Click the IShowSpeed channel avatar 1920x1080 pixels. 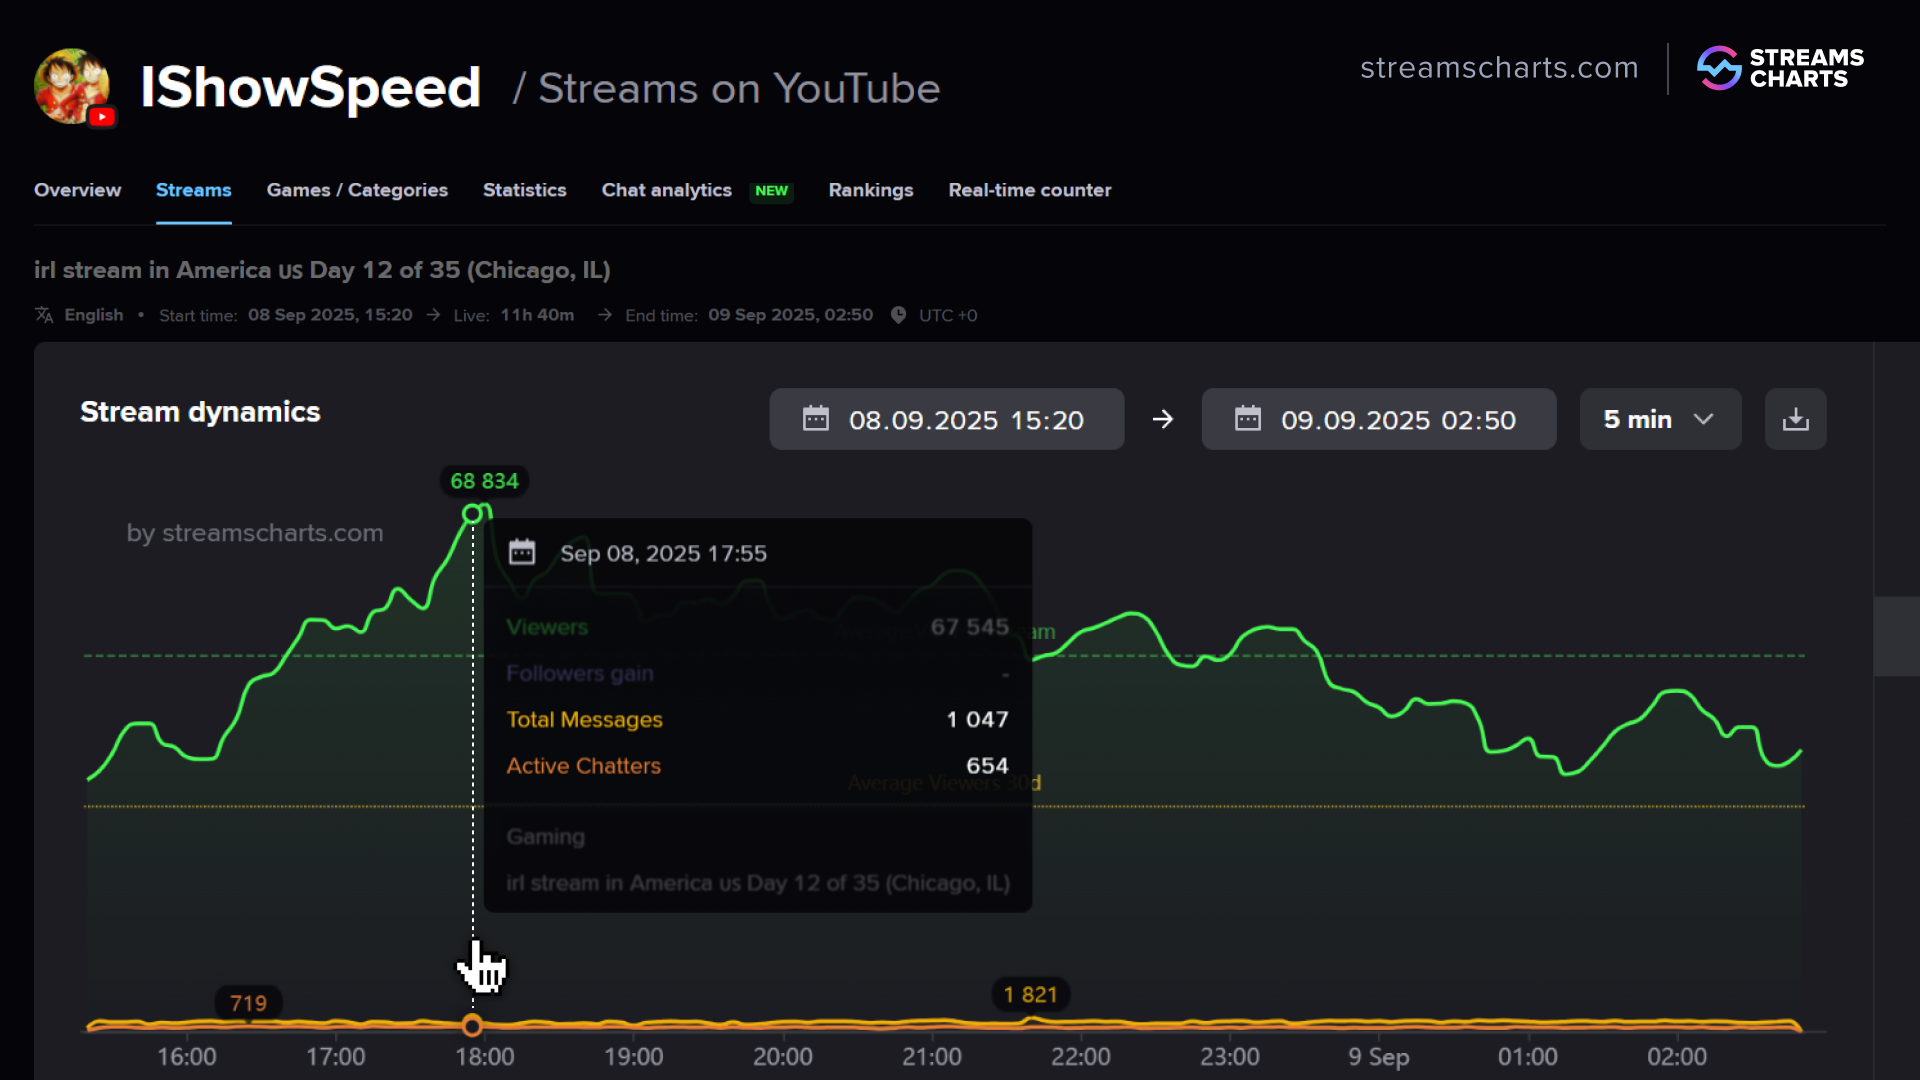pyautogui.click(x=72, y=87)
